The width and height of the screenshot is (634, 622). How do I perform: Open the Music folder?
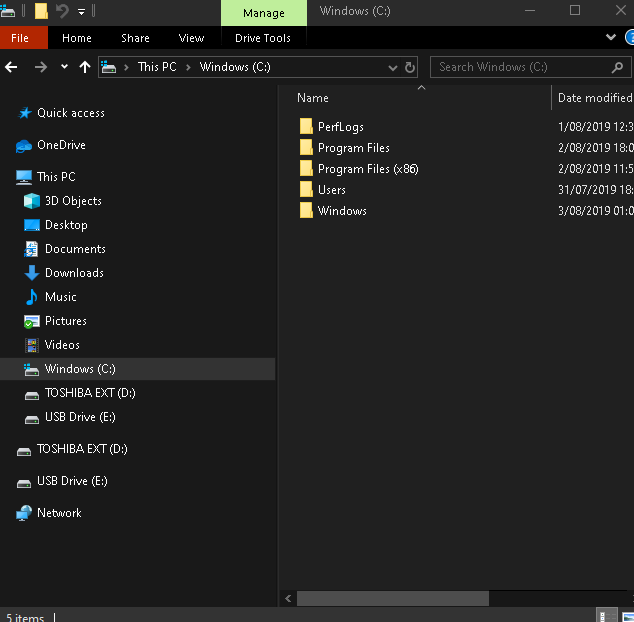click(61, 297)
